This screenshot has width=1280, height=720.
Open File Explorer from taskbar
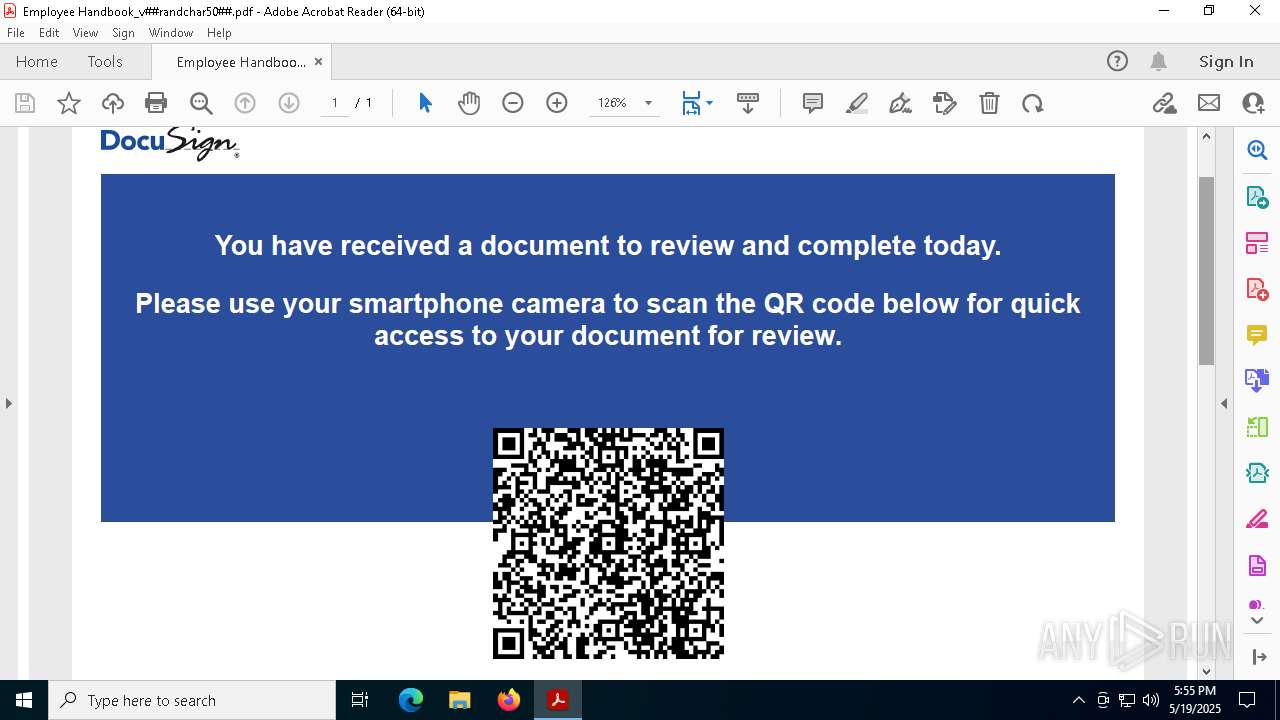(460, 700)
